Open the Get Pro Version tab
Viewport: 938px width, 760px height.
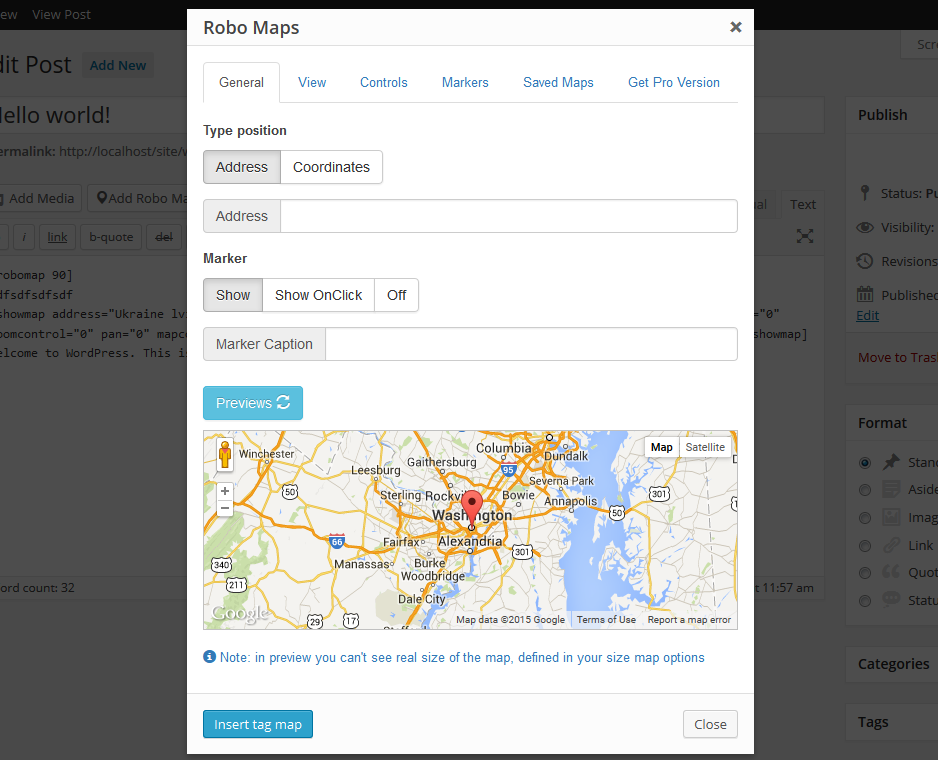[x=674, y=83]
